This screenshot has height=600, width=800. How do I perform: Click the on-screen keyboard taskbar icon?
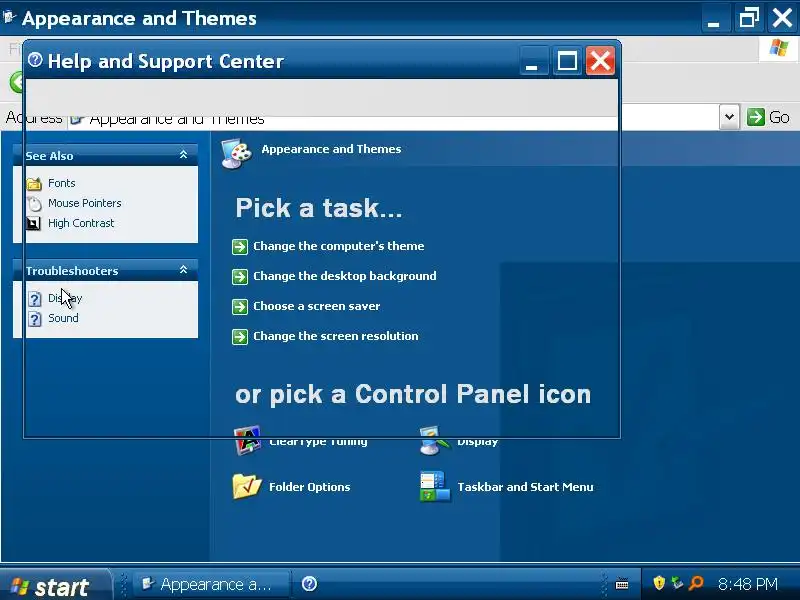(622, 584)
